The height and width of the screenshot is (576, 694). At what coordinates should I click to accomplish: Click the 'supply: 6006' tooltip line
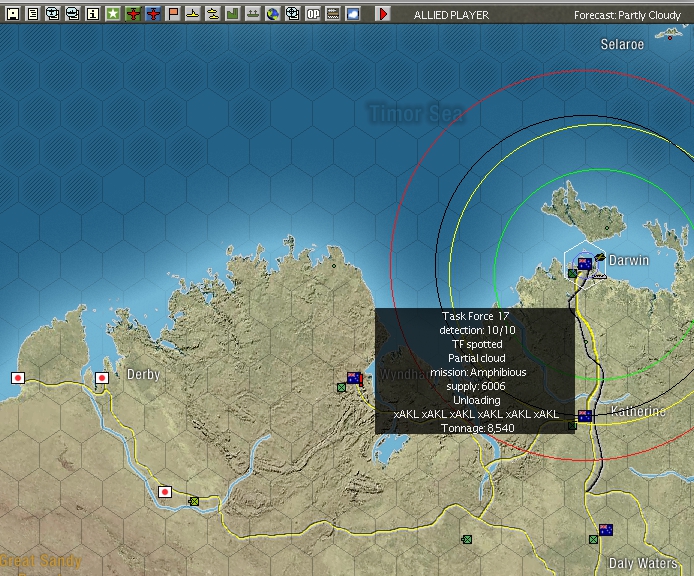475,386
